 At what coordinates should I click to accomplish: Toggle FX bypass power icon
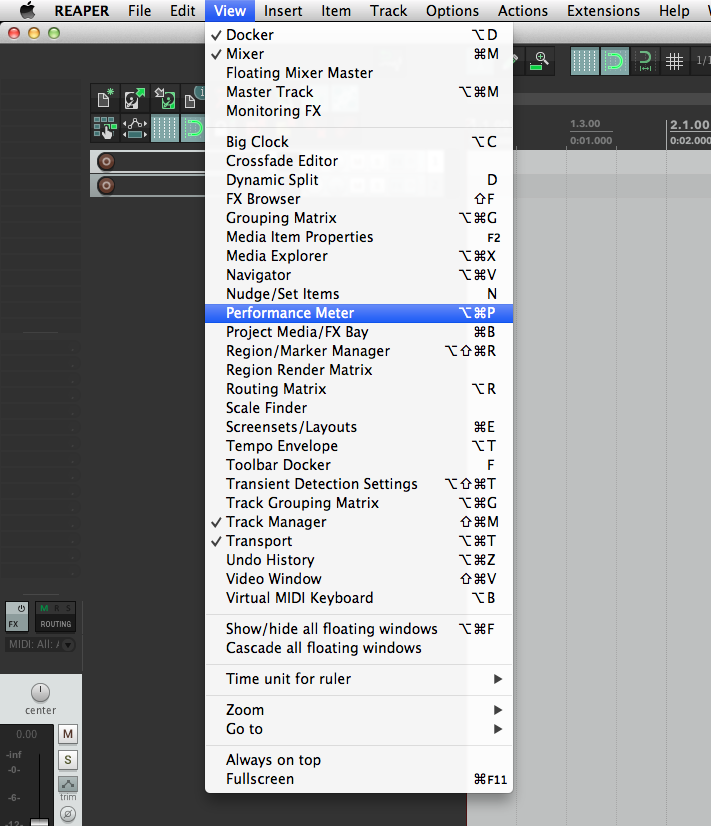[21, 608]
